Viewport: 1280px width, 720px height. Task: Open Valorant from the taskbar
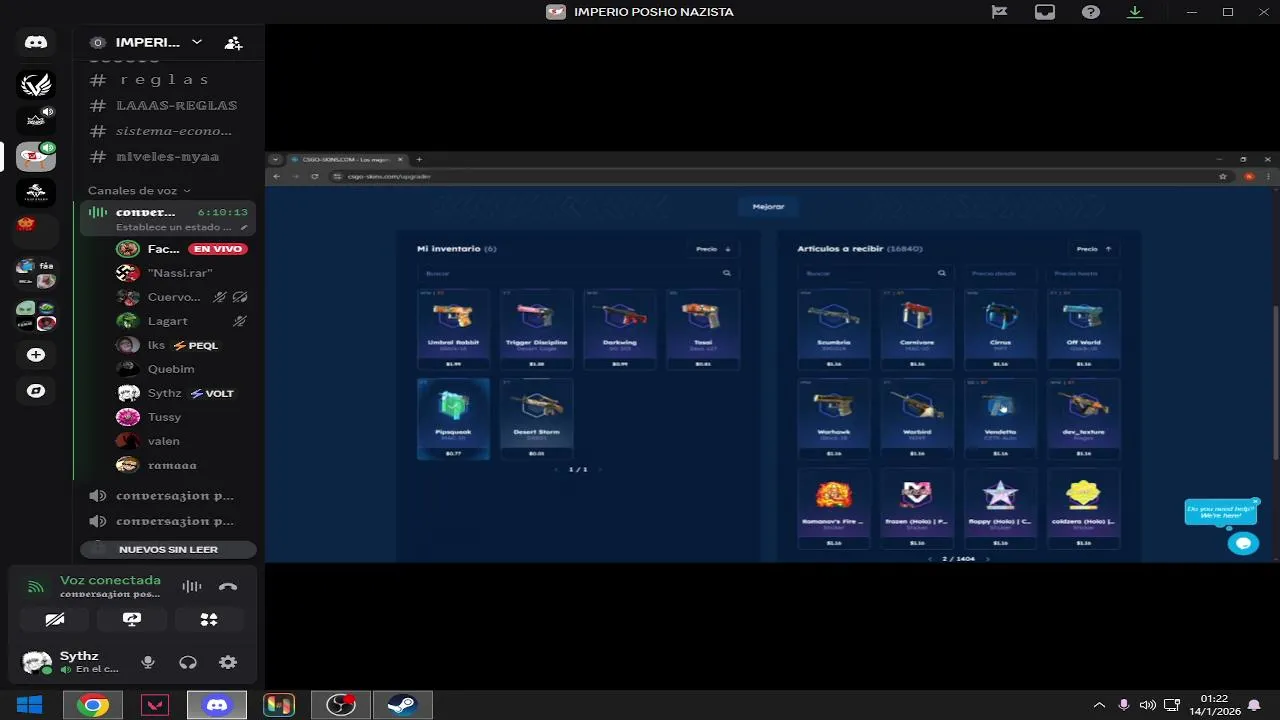coord(155,705)
